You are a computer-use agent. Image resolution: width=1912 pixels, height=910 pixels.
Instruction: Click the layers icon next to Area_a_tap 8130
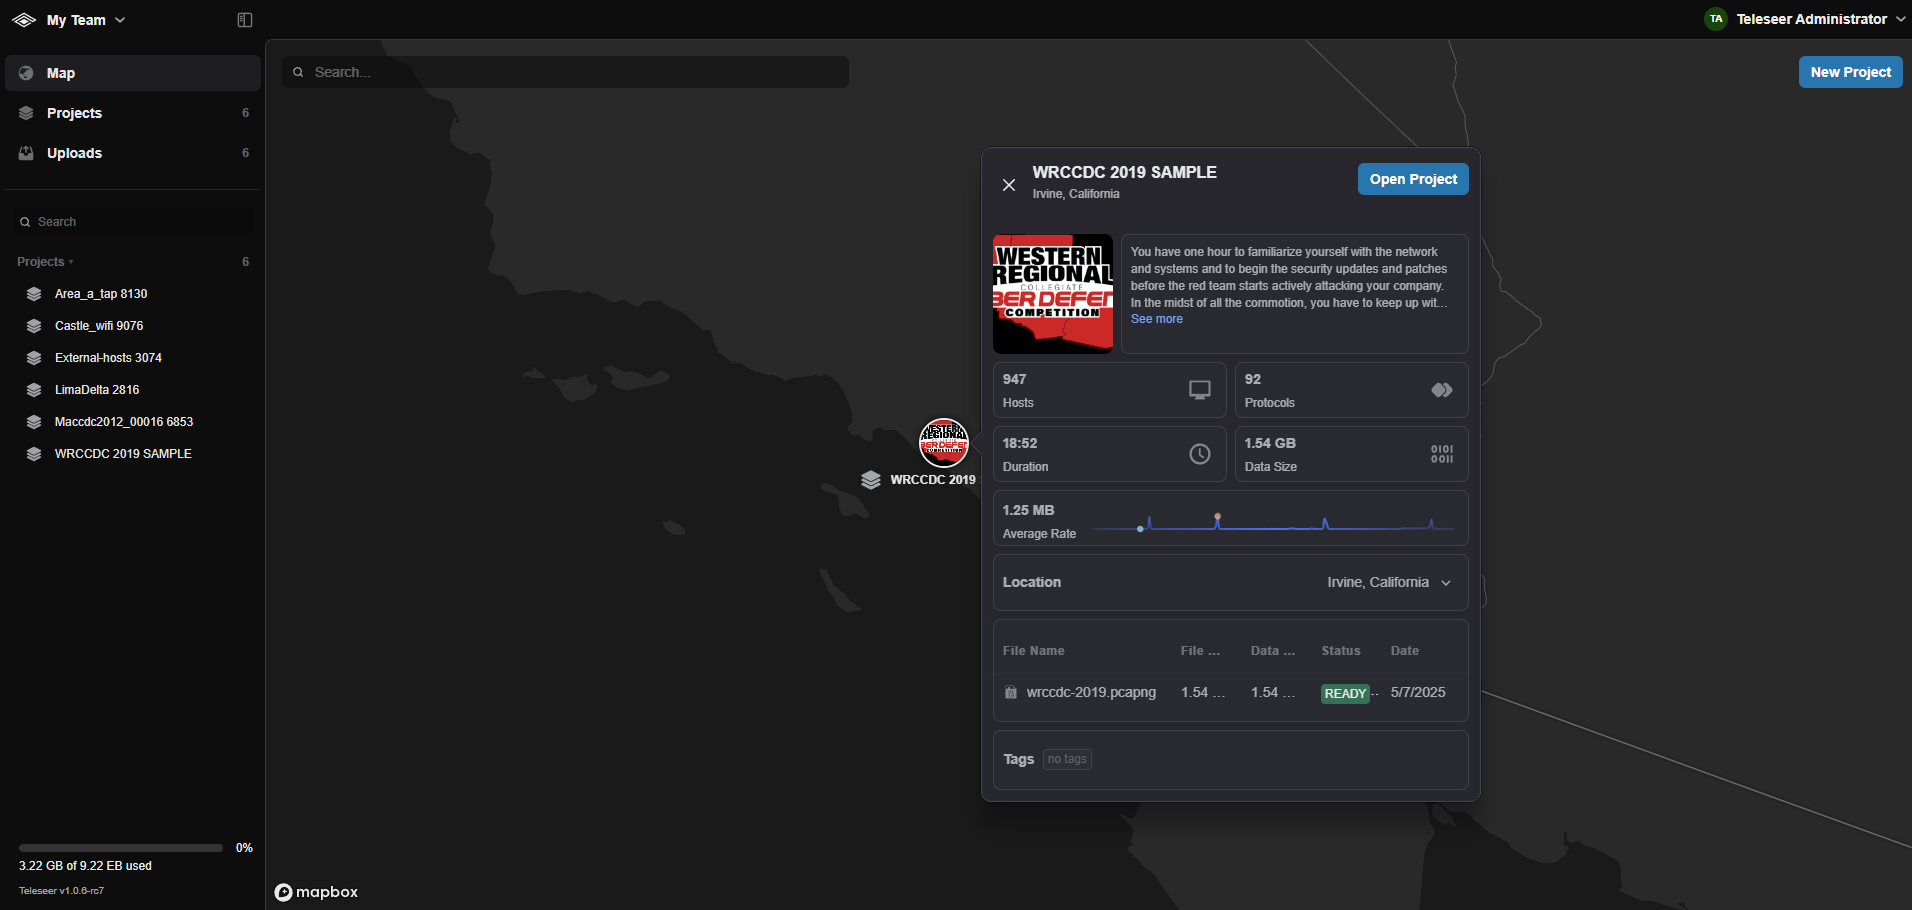[34, 294]
